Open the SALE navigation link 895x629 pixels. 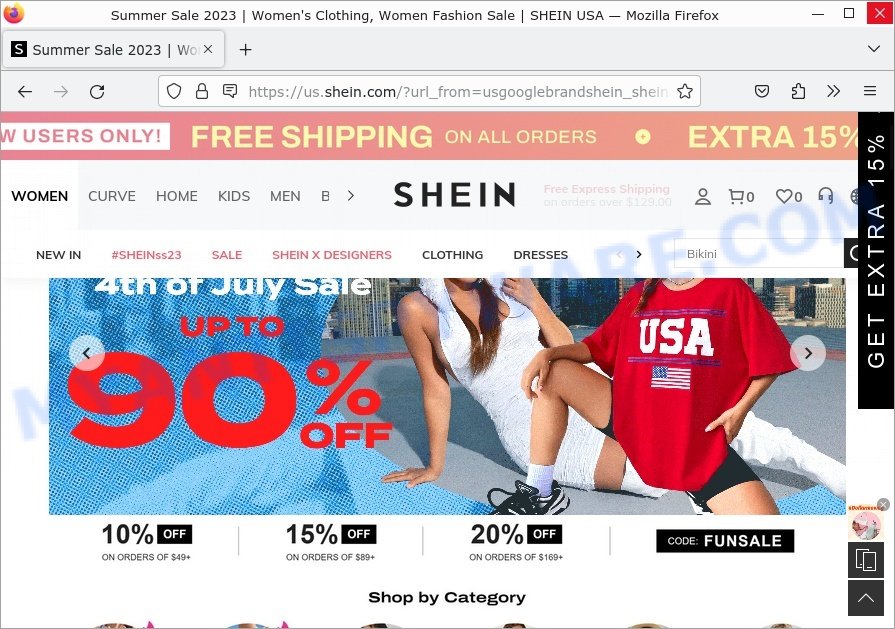tap(227, 255)
